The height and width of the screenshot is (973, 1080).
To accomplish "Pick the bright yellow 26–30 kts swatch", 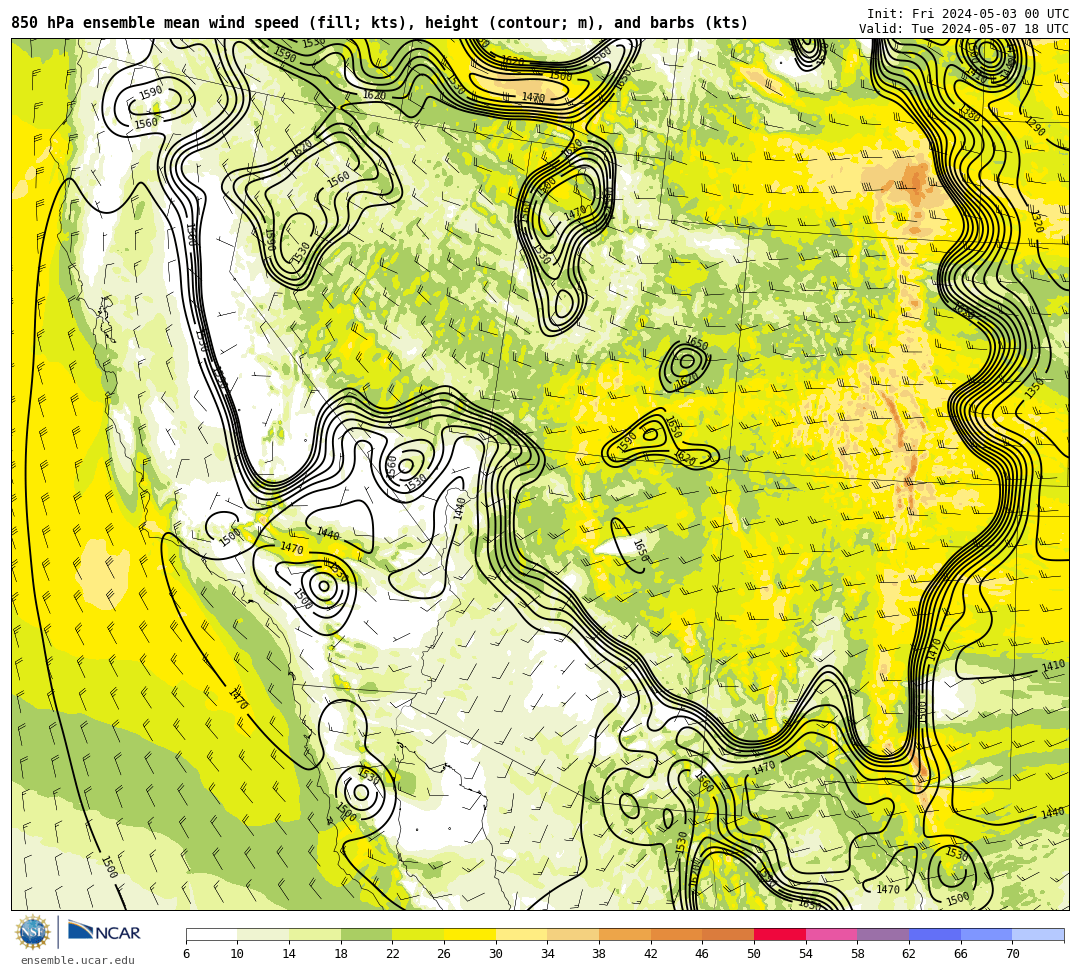I will (x=470, y=934).
